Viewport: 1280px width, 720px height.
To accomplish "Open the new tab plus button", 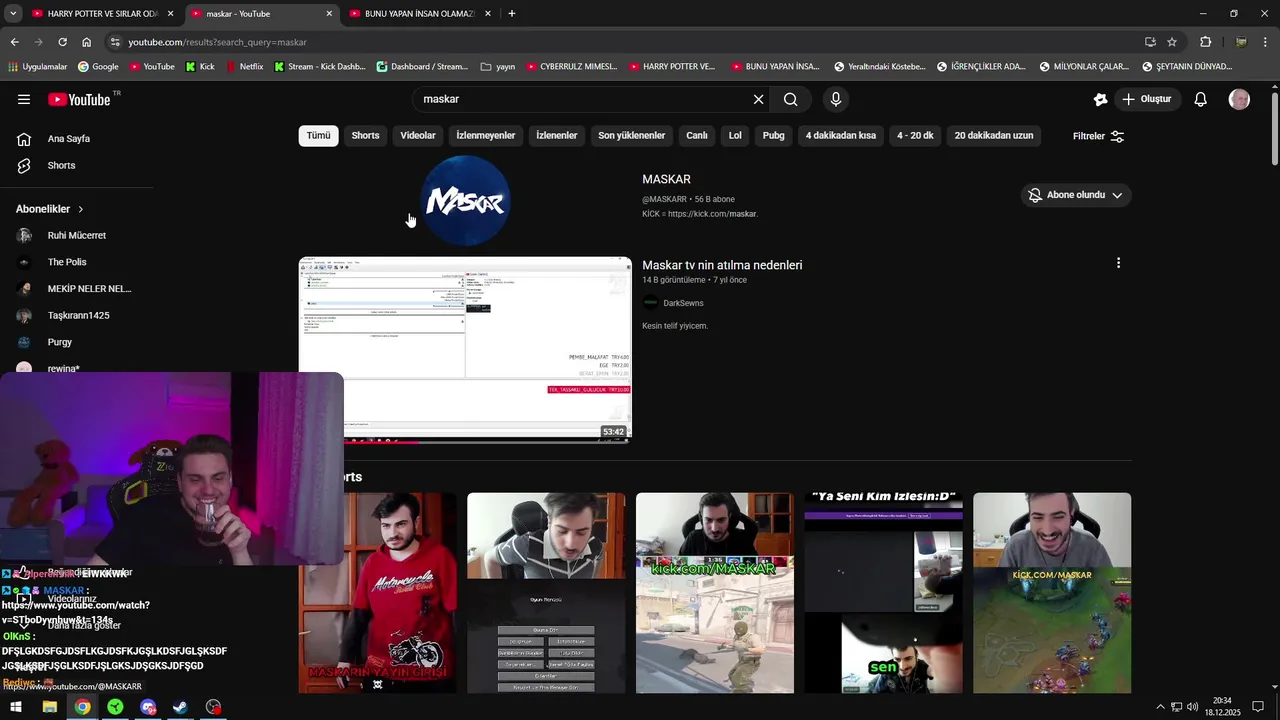I will pyautogui.click(x=511, y=14).
